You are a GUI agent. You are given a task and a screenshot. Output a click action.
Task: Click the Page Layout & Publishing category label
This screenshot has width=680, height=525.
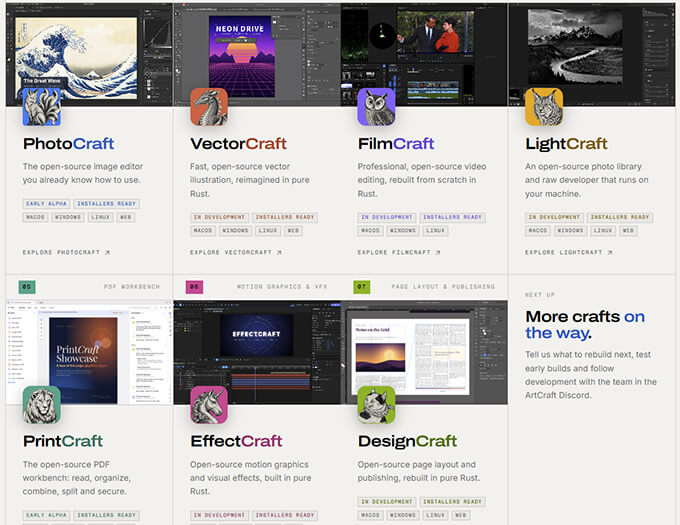443,287
